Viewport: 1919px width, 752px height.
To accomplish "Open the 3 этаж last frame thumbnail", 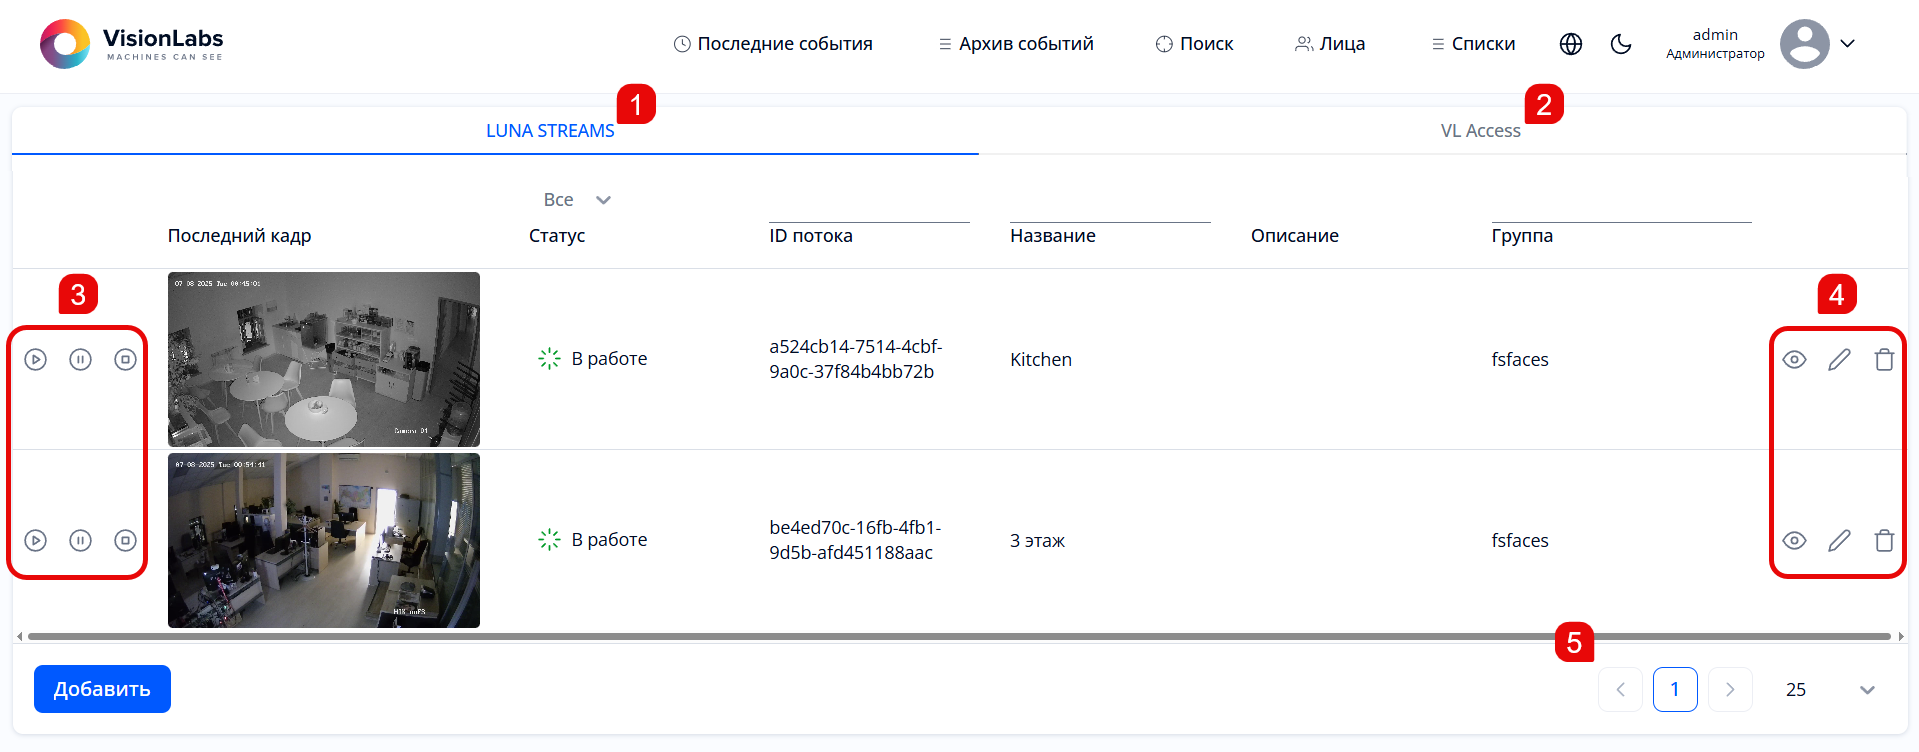I will pyautogui.click(x=324, y=541).
